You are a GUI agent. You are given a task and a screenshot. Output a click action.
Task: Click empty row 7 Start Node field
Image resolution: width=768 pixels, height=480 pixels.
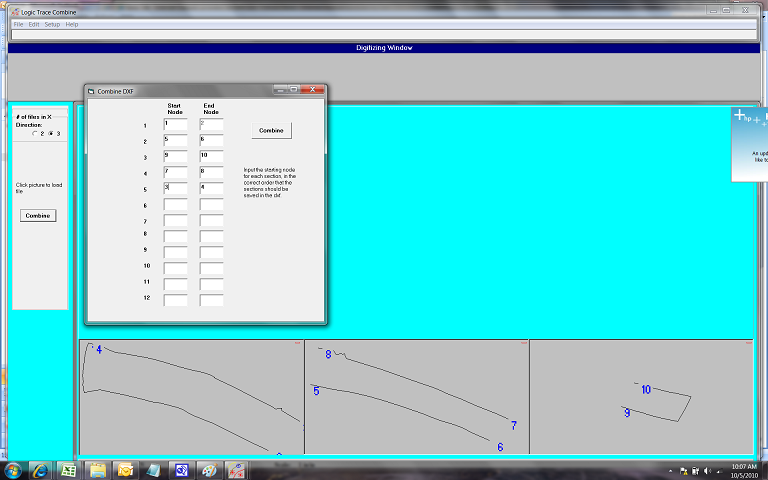click(175, 220)
